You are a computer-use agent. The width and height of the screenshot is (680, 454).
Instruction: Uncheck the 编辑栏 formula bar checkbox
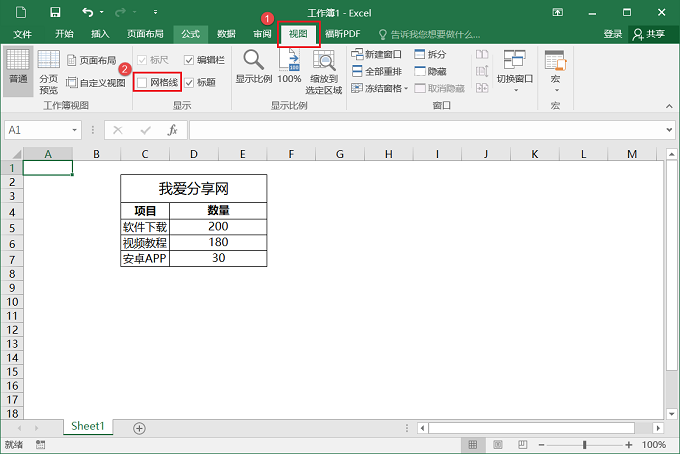tap(189, 60)
